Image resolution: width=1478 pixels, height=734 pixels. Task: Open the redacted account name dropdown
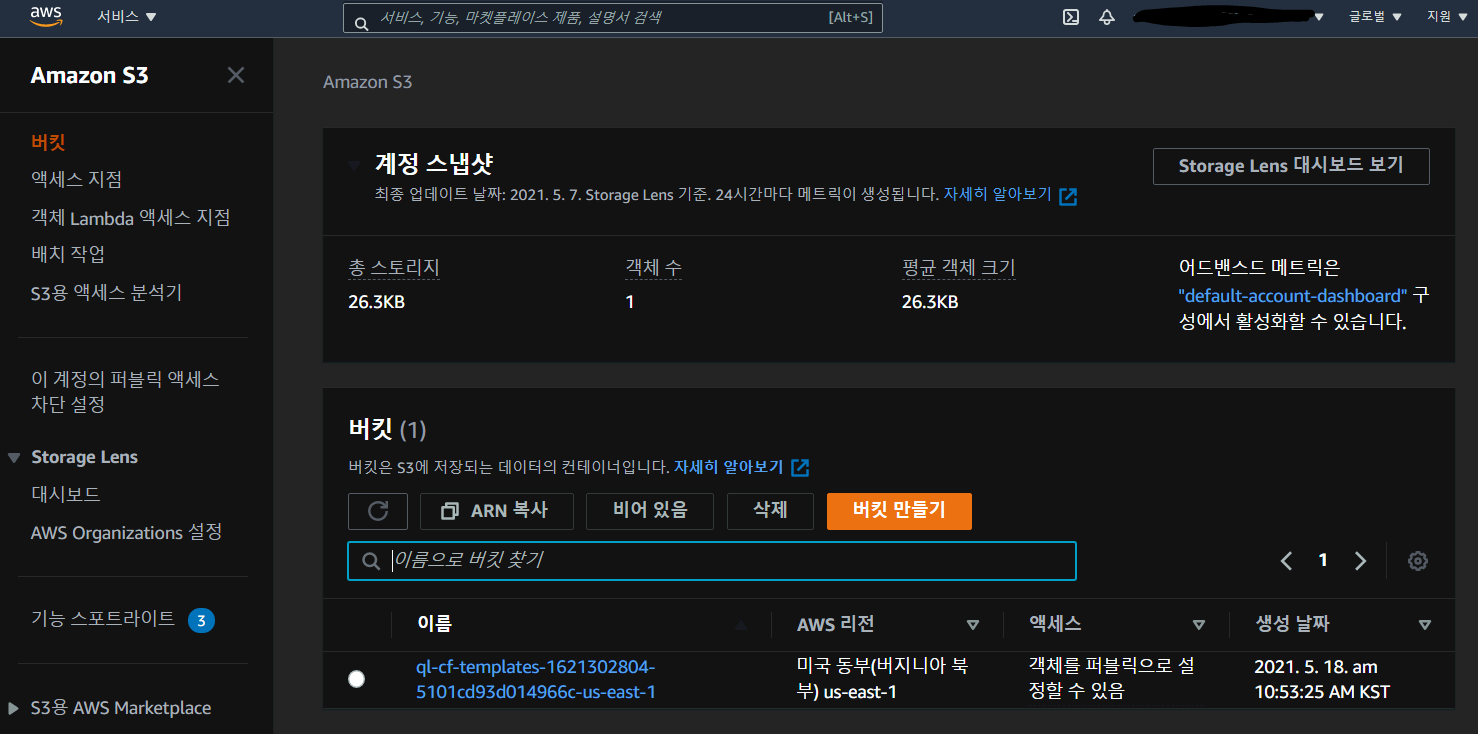(x=1228, y=17)
